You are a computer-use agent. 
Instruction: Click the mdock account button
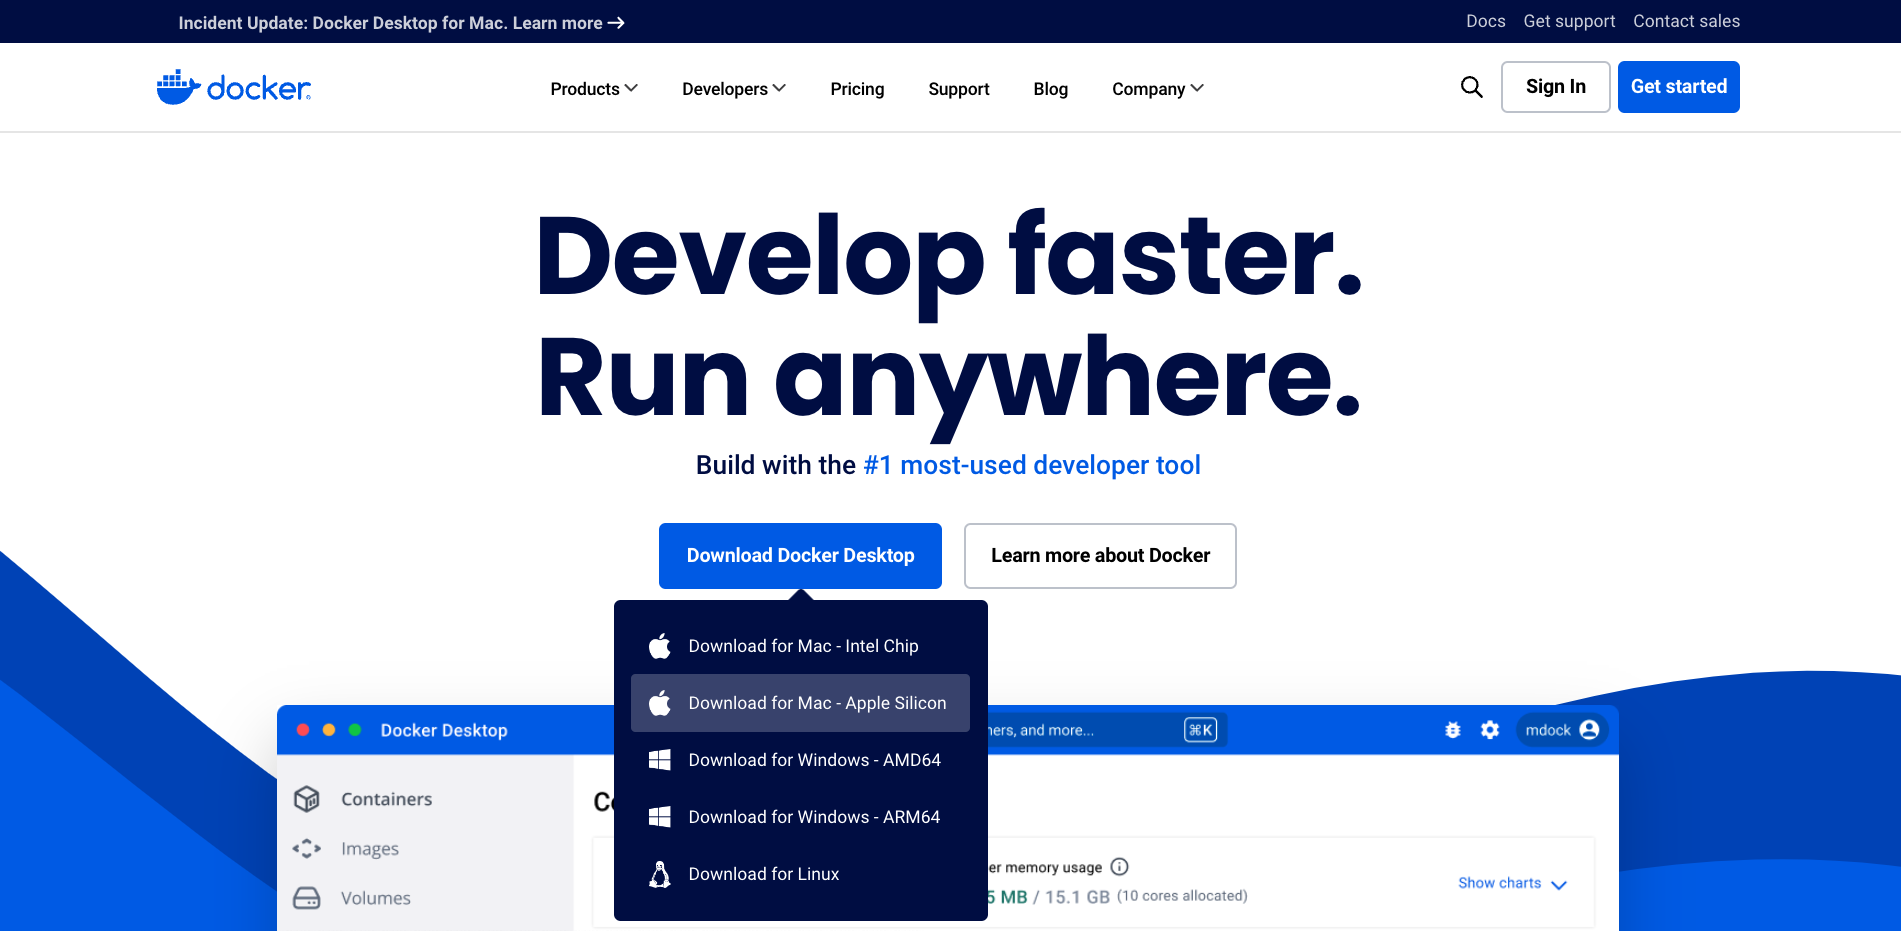1562,730
